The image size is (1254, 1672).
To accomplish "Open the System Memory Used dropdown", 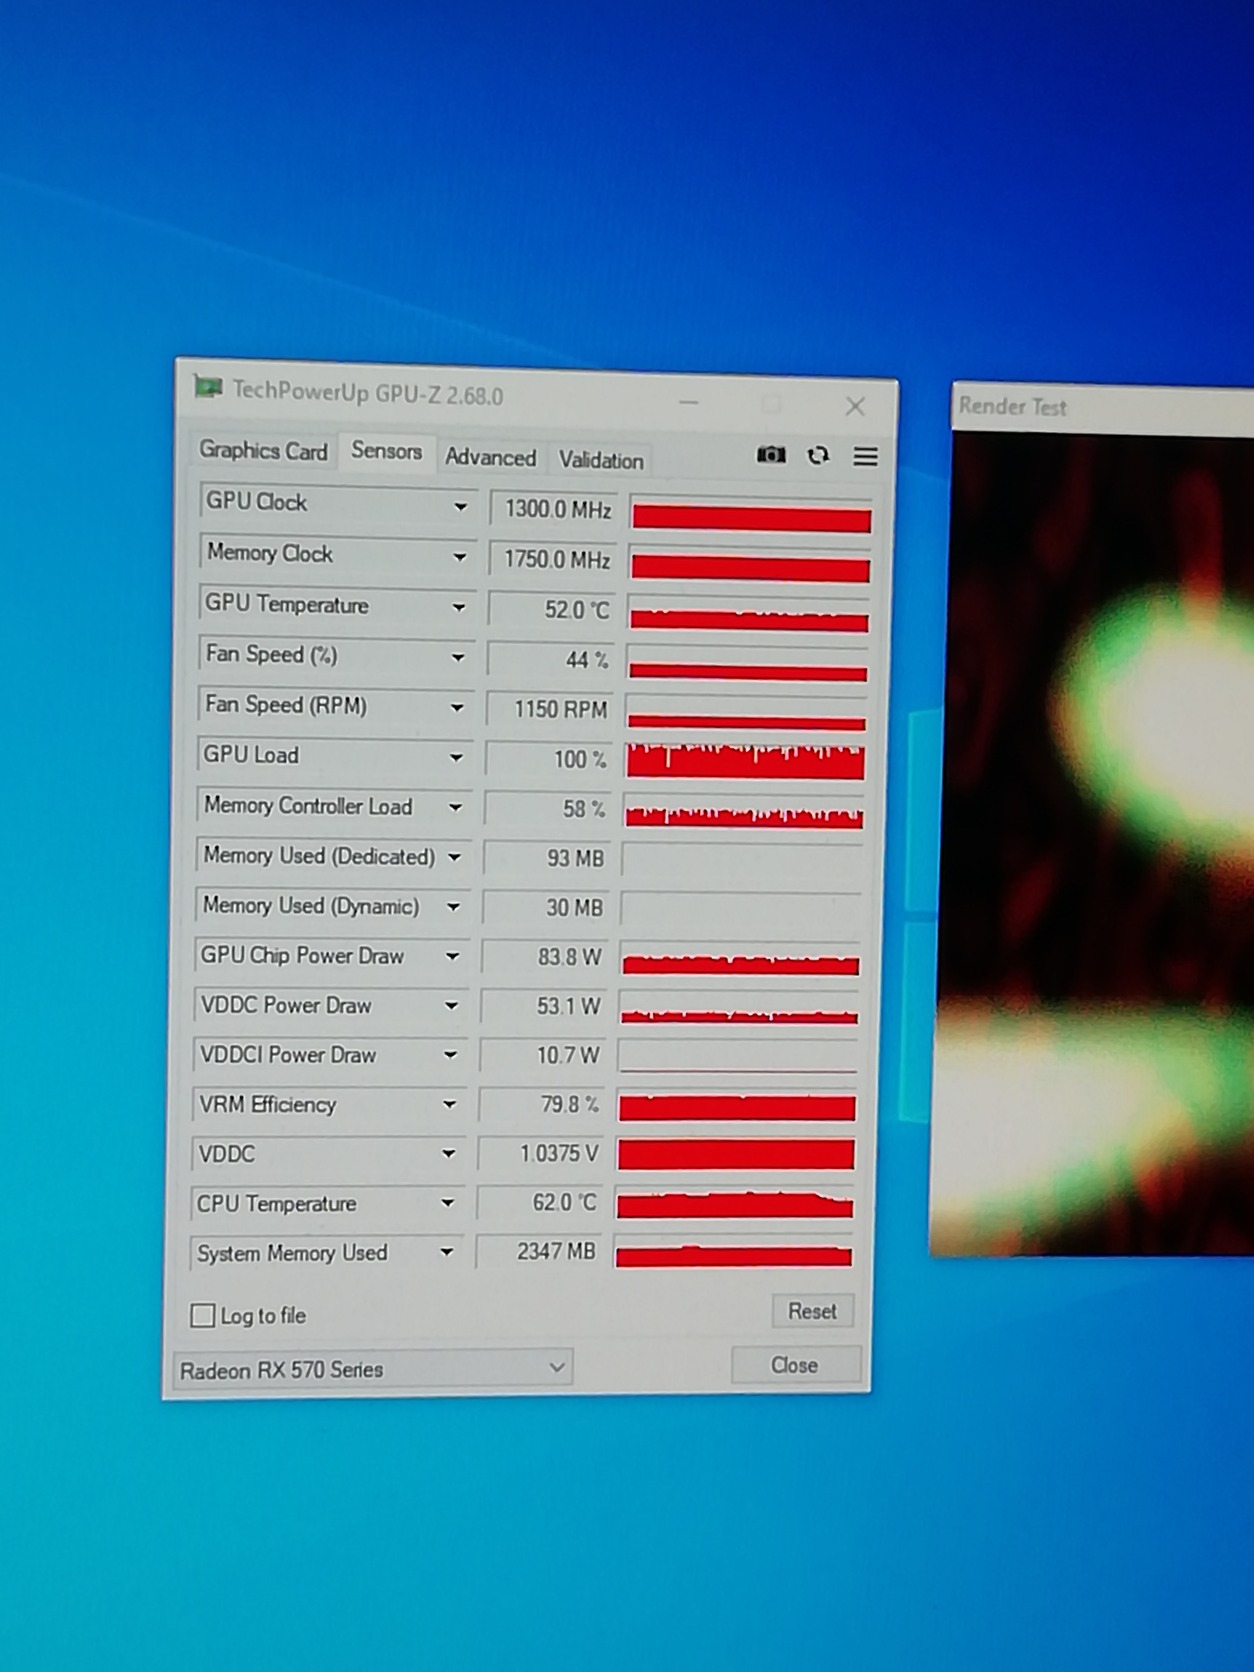I will (x=446, y=1252).
